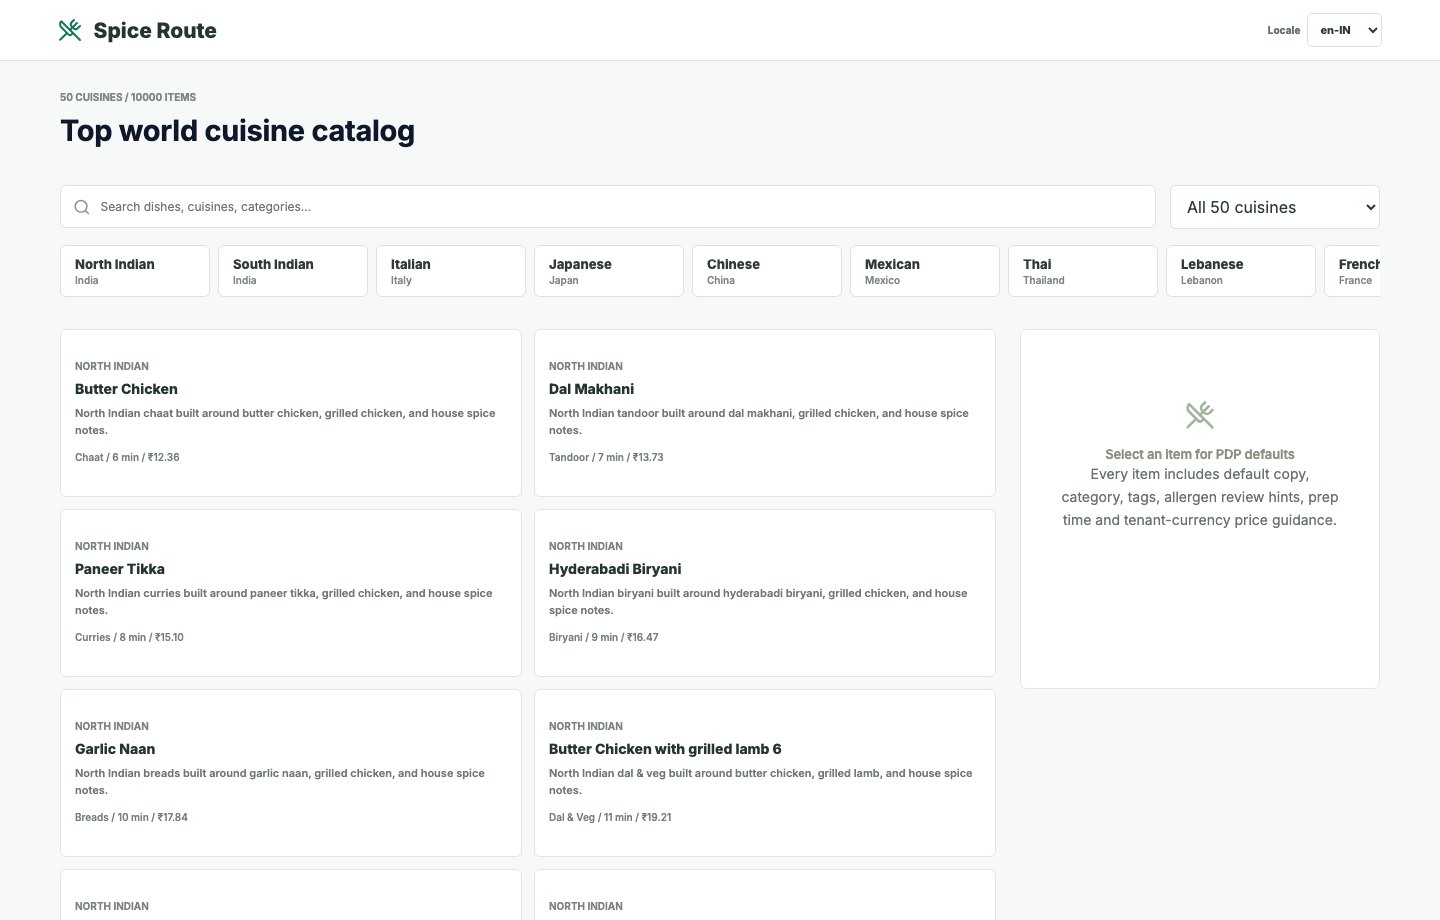Open the Dal Makhani item card

coord(765,413)
